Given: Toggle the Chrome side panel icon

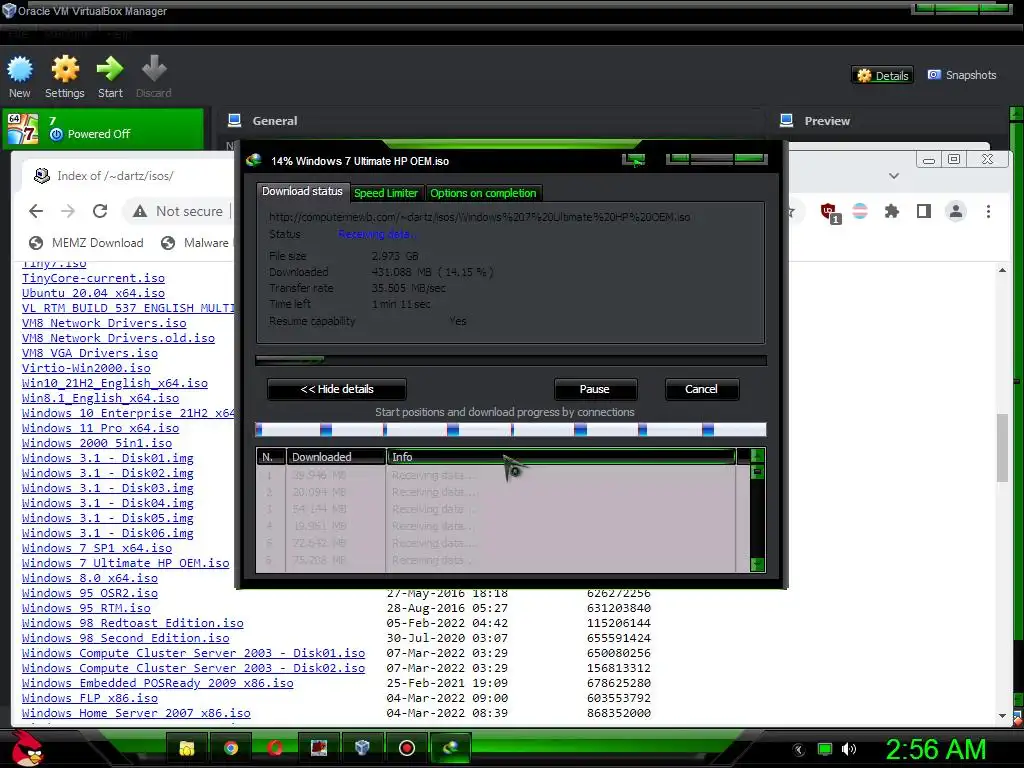Looking at the screenshot, I should pyautogui.click(x=923, y=211).
